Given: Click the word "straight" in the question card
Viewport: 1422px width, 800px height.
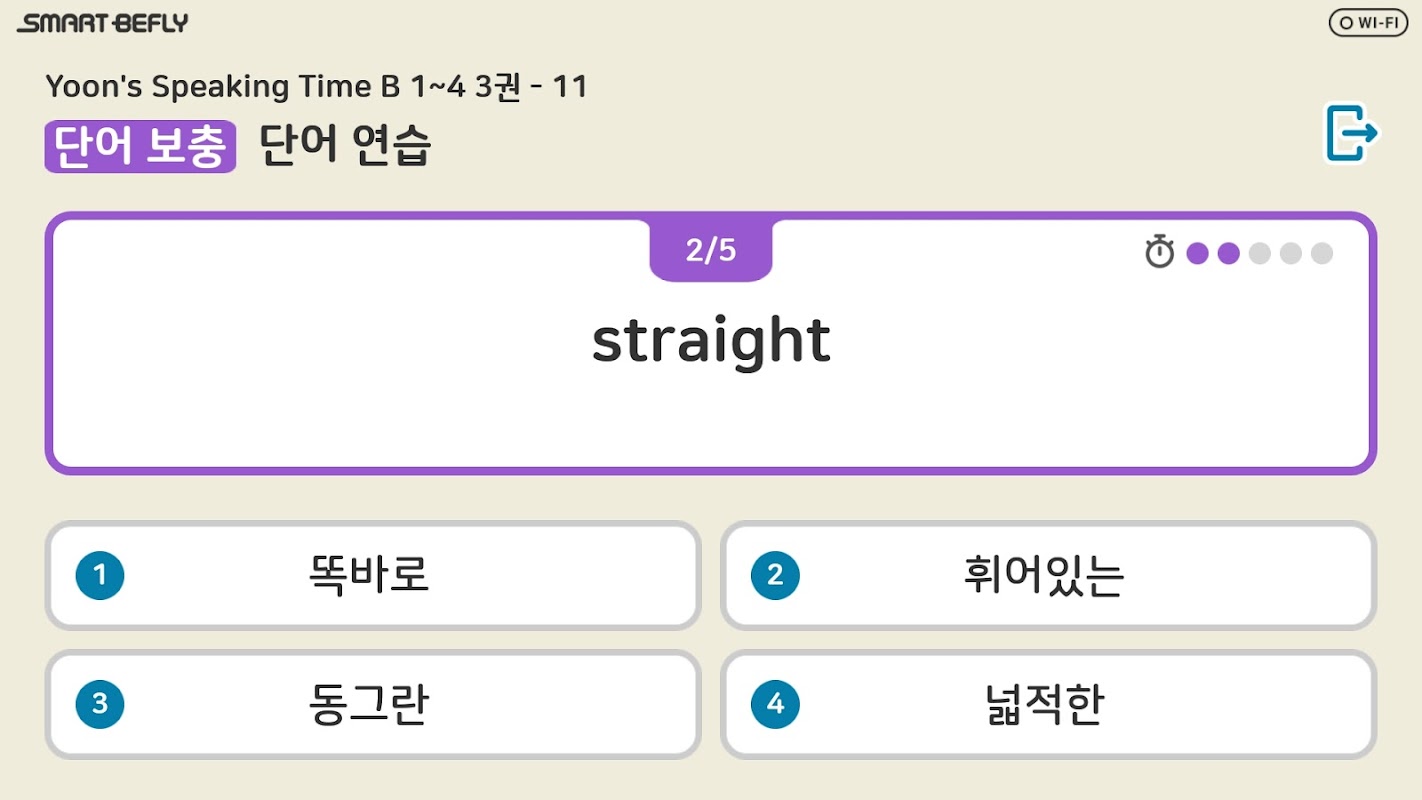Looking at the screenshot, I should click(x=711, y=342).
